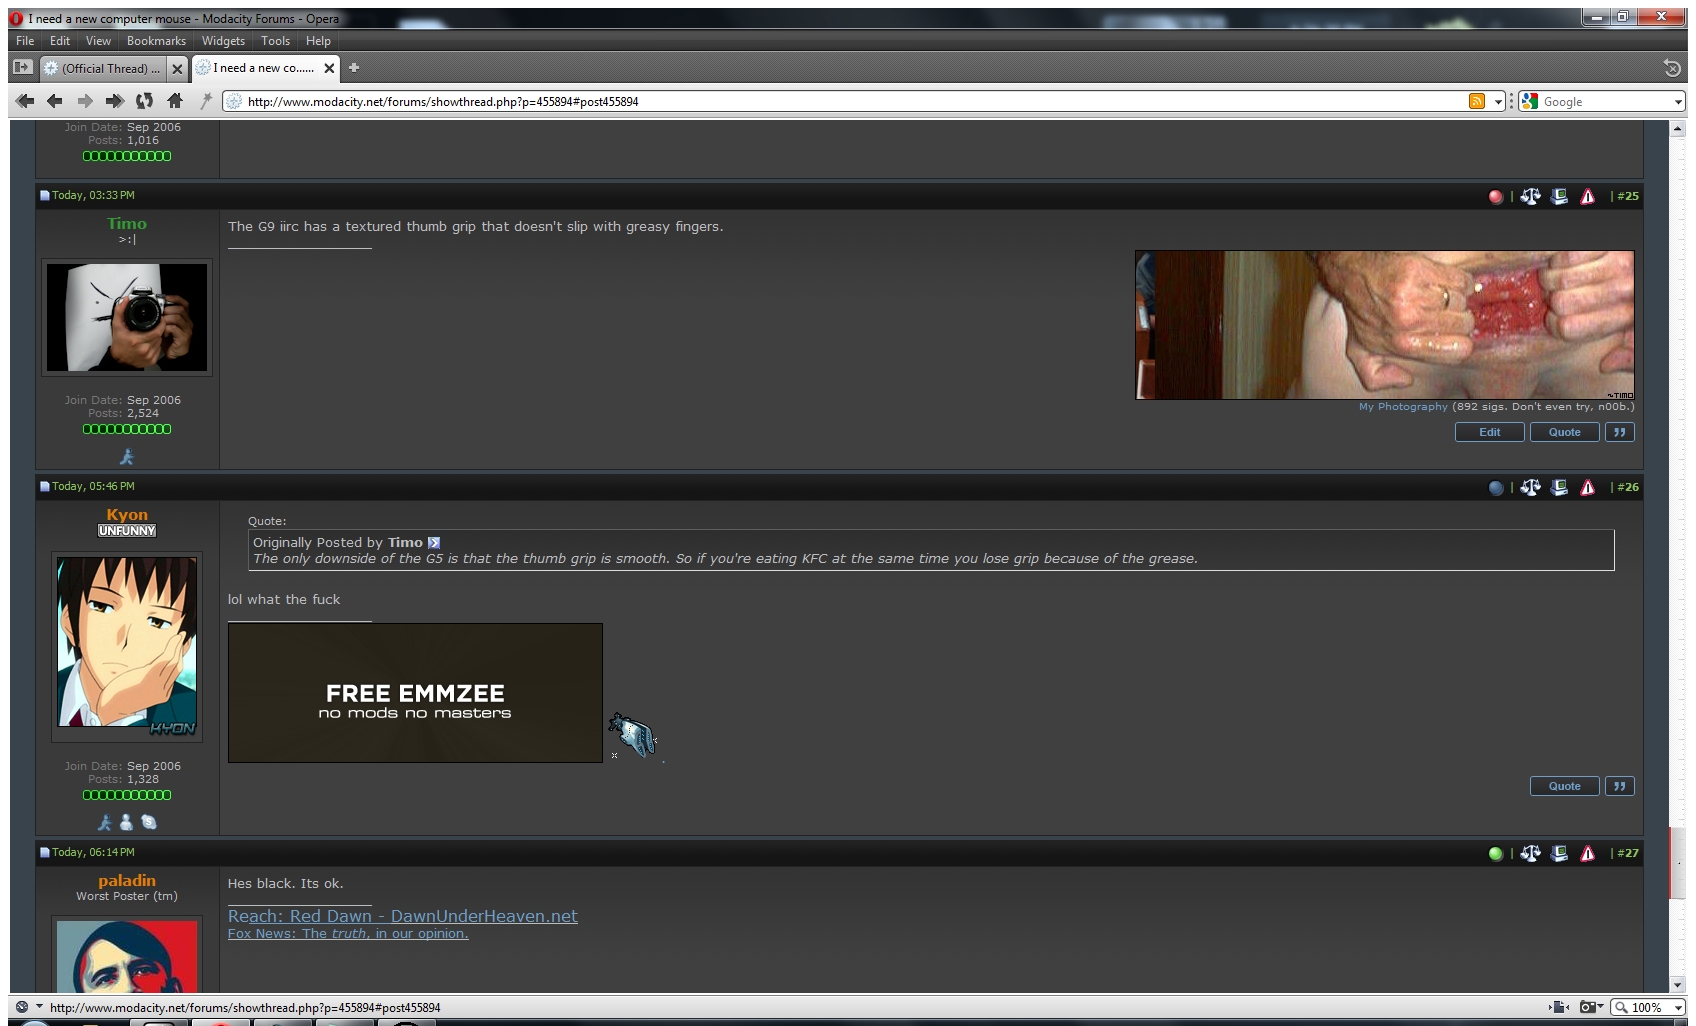The image size is (1696, 1026).
Task: Expand the address bar history dropdown
Action: pyautogui.click(x=1498, y=101)
